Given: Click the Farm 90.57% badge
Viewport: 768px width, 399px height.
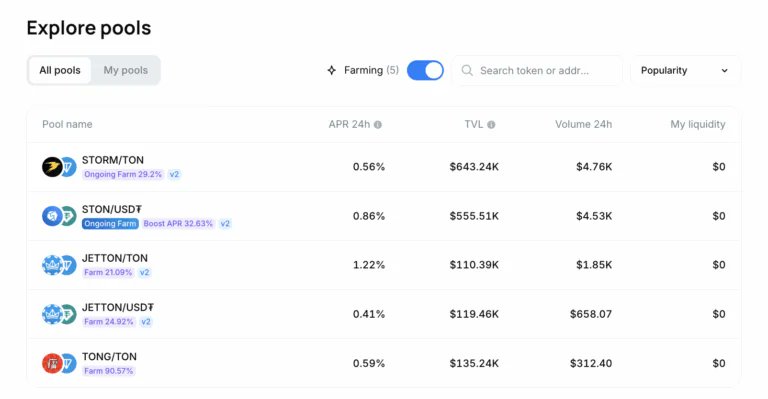Looking at the screenshot, I should [109, 371].
